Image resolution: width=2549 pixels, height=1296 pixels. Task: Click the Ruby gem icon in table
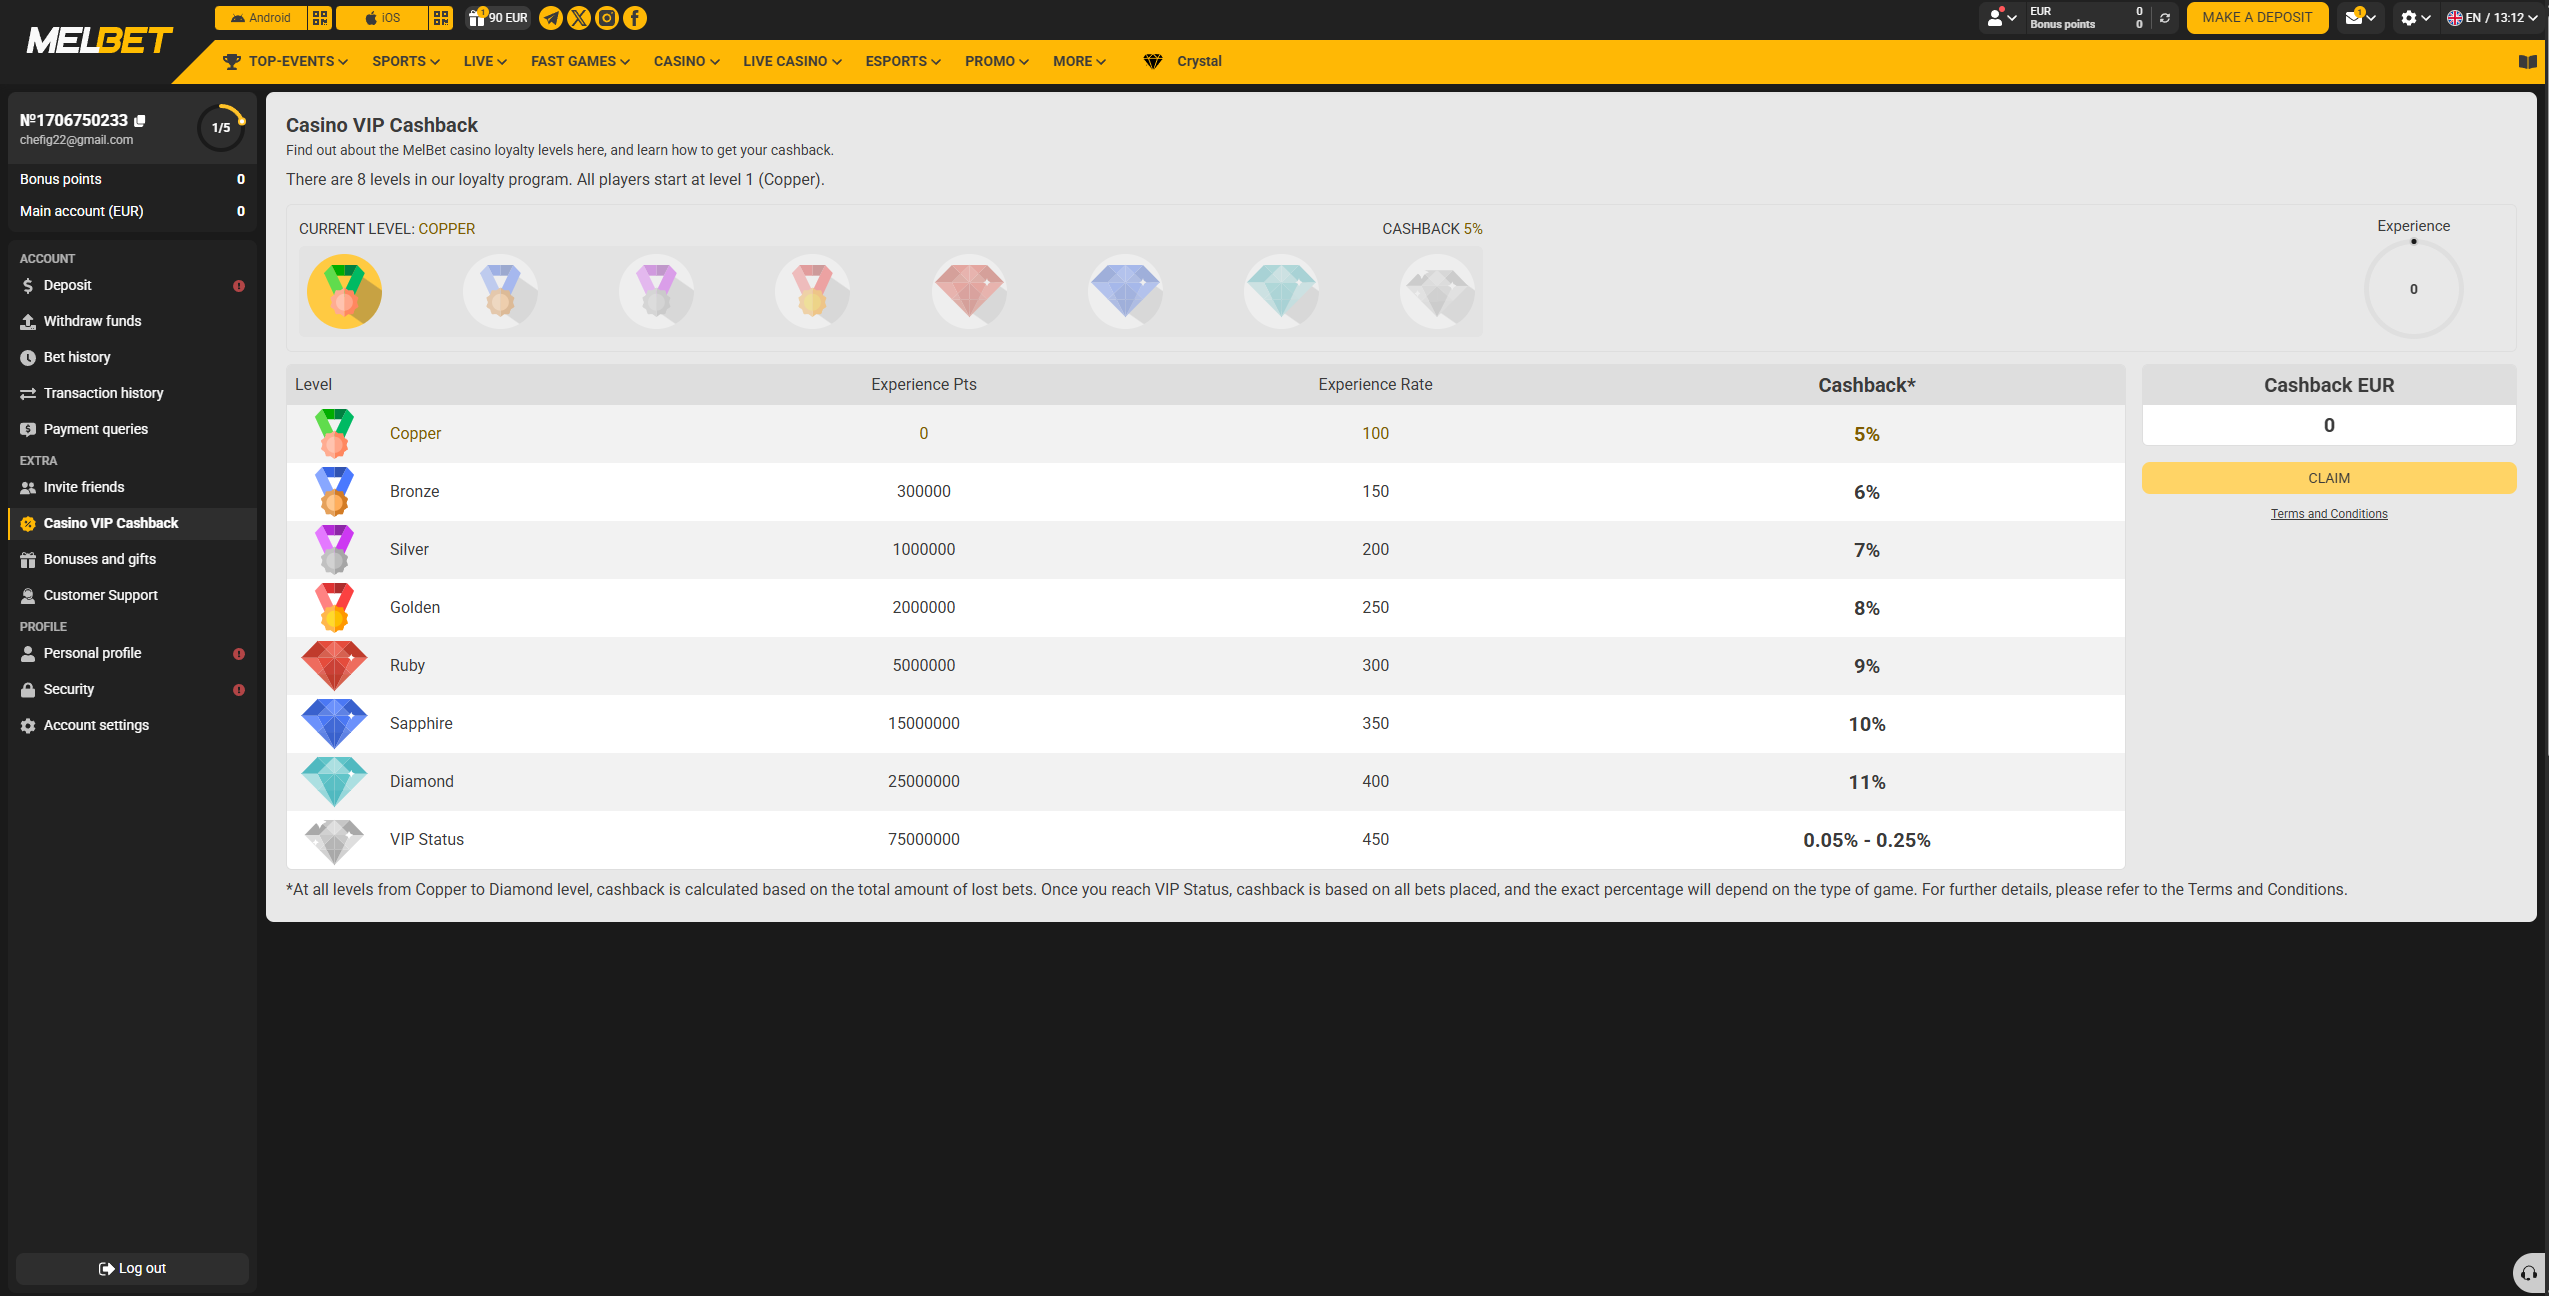[x=334, y=666]
